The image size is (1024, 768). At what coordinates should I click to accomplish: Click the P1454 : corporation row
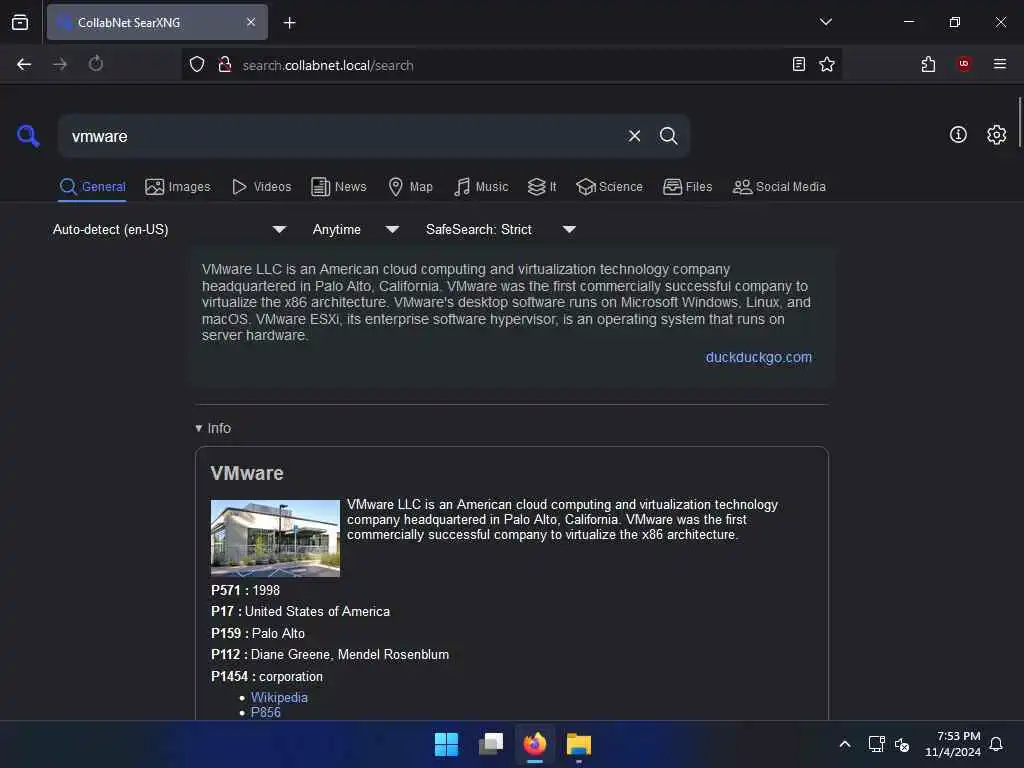(266, 677)
